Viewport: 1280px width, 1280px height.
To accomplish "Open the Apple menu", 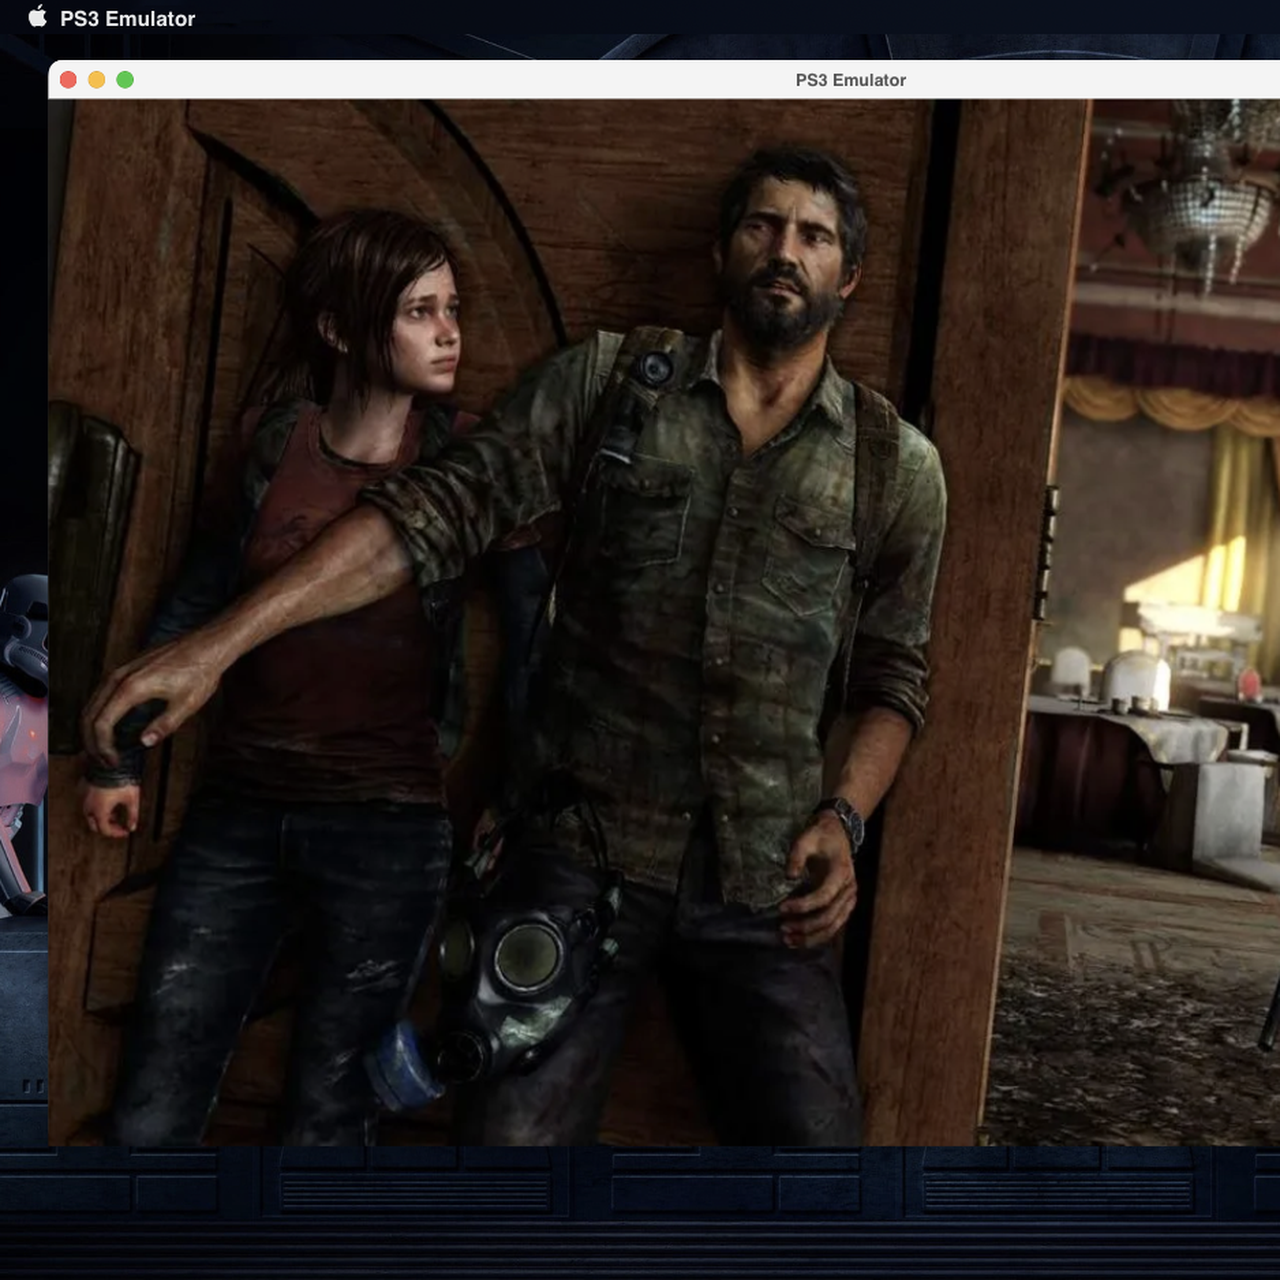I will click(x=37, y=17).
